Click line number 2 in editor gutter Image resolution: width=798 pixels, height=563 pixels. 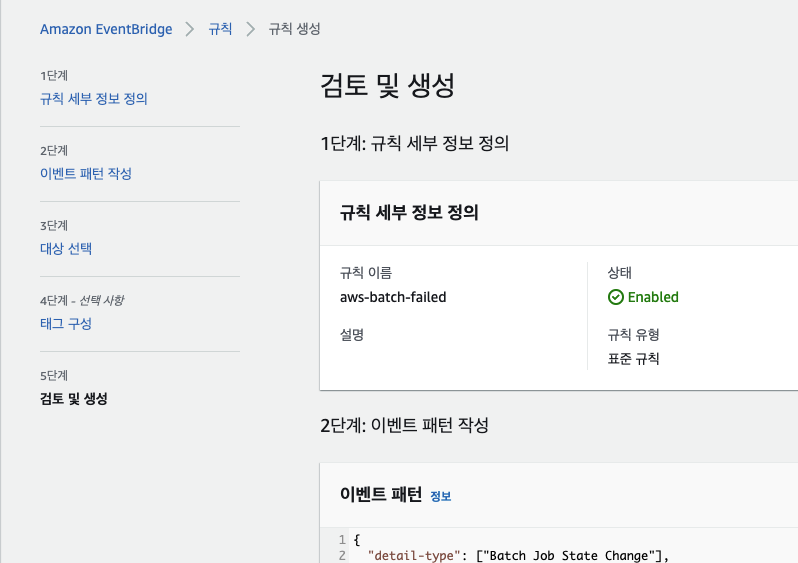point(341,555)
